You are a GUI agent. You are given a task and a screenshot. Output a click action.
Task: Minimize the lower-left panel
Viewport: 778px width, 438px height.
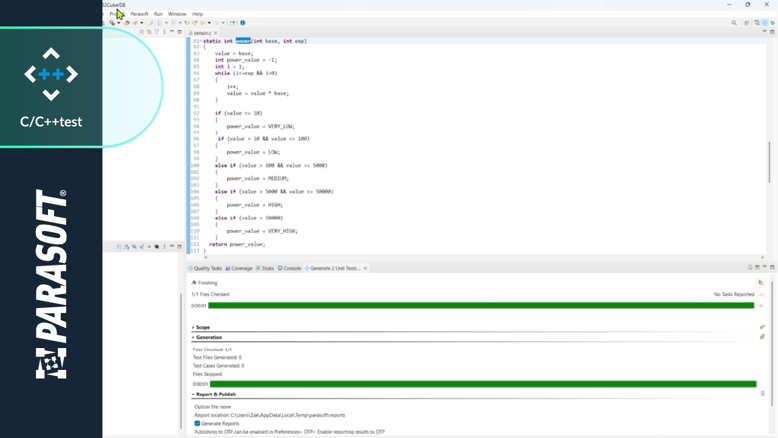click(172, 247)
